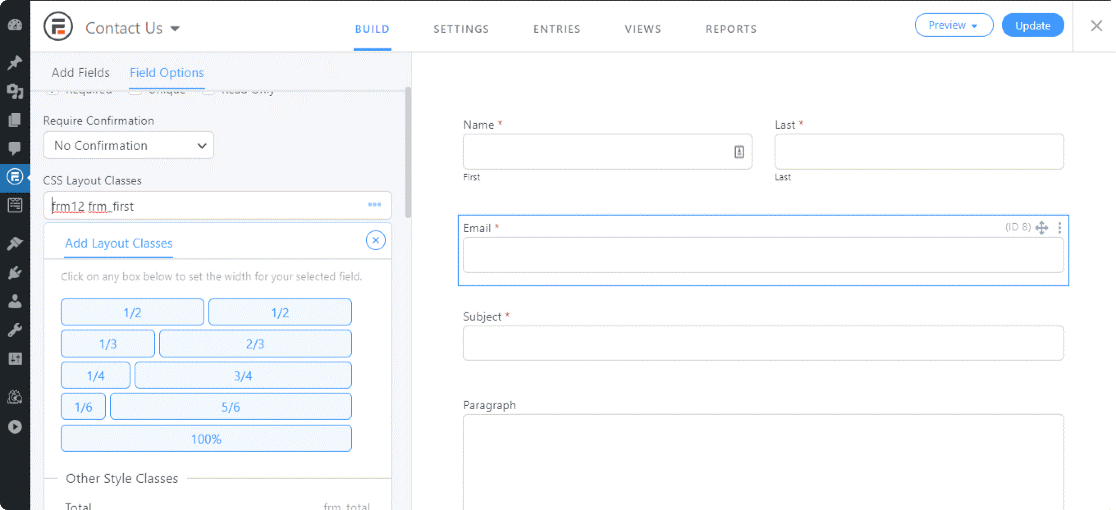This screenshot has height=510, width=1116.
Task: Open the Tools wrench sidebar icon
Action: tap(14, 330)
